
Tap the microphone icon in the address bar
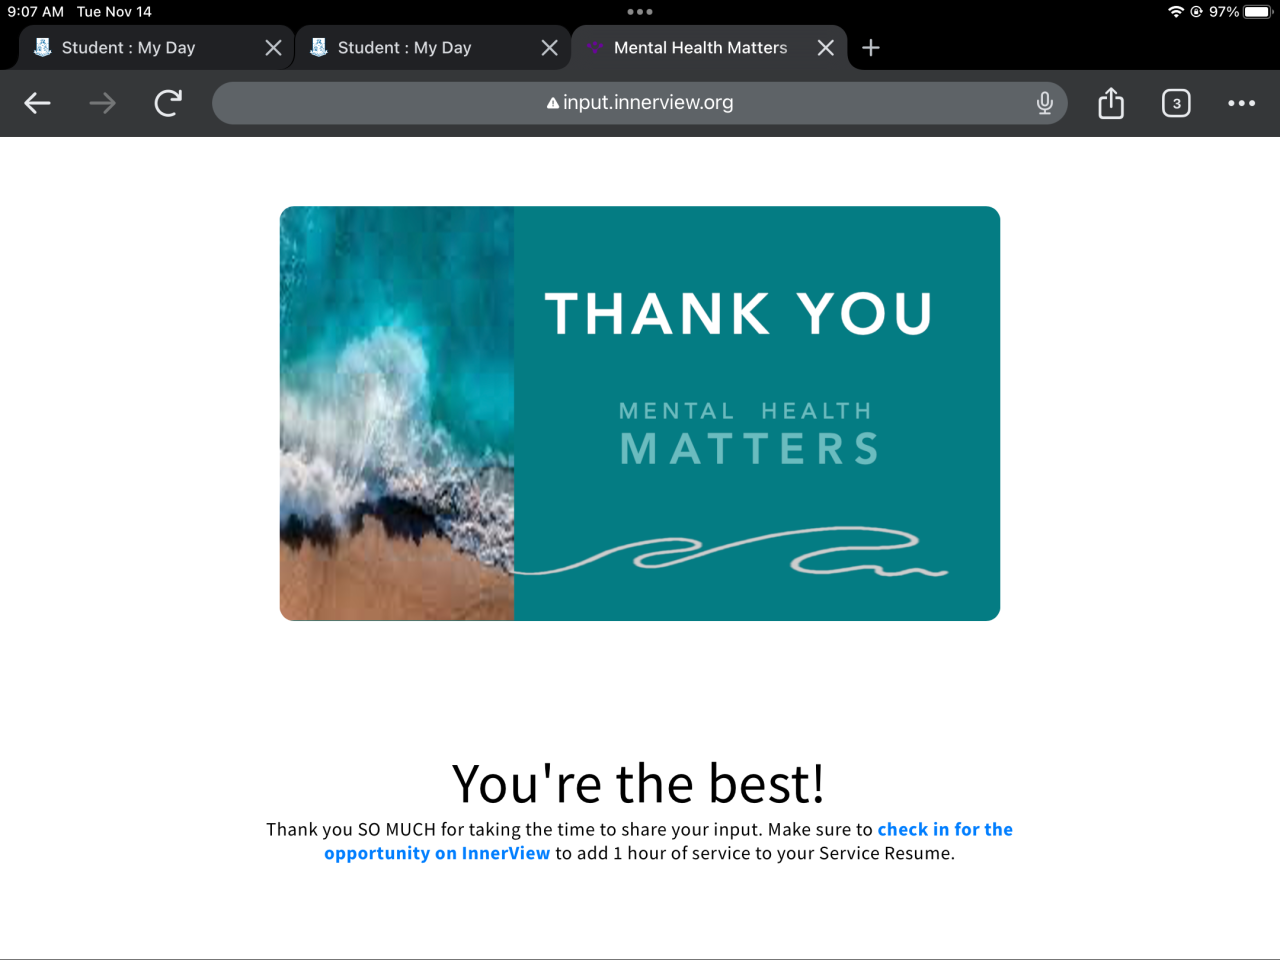point(1044,103)
